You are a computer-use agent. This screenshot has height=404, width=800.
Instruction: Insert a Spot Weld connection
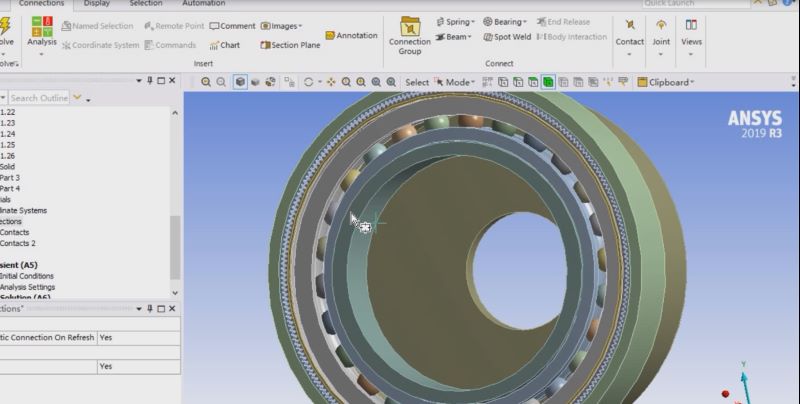(507, 37)
